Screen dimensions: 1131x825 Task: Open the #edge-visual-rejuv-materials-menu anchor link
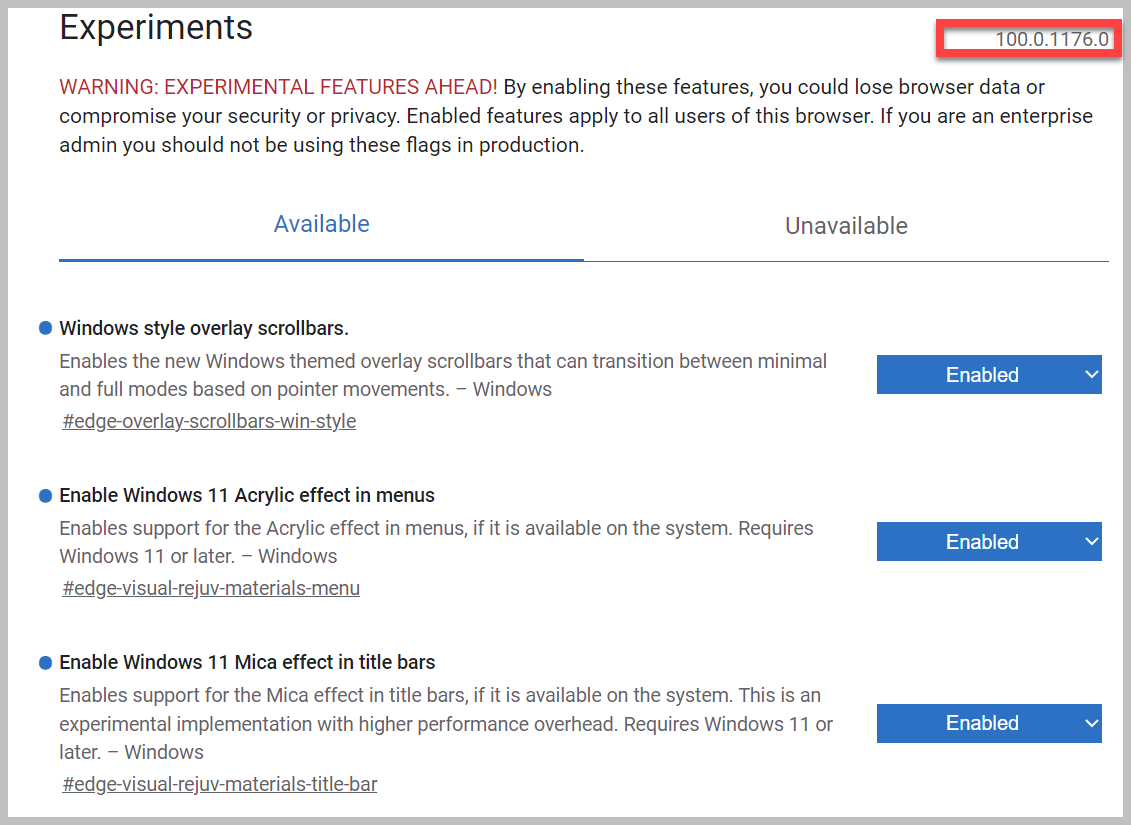[x=211, y=588]
